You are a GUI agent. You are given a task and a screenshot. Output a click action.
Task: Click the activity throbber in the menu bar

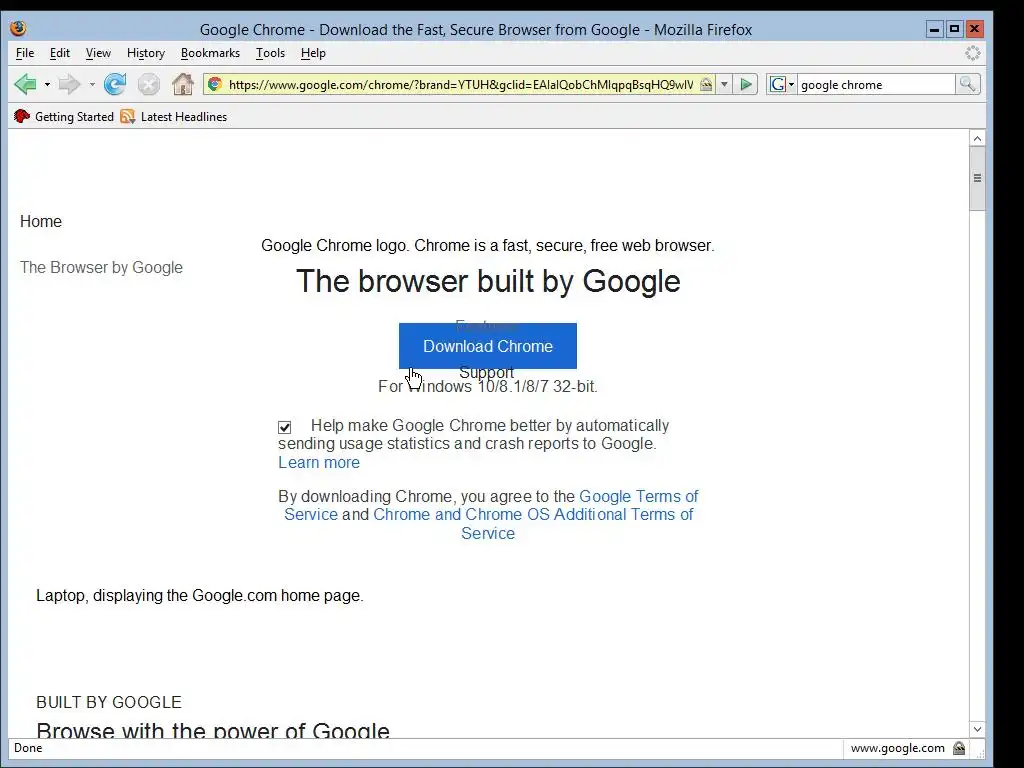(973, 53)
